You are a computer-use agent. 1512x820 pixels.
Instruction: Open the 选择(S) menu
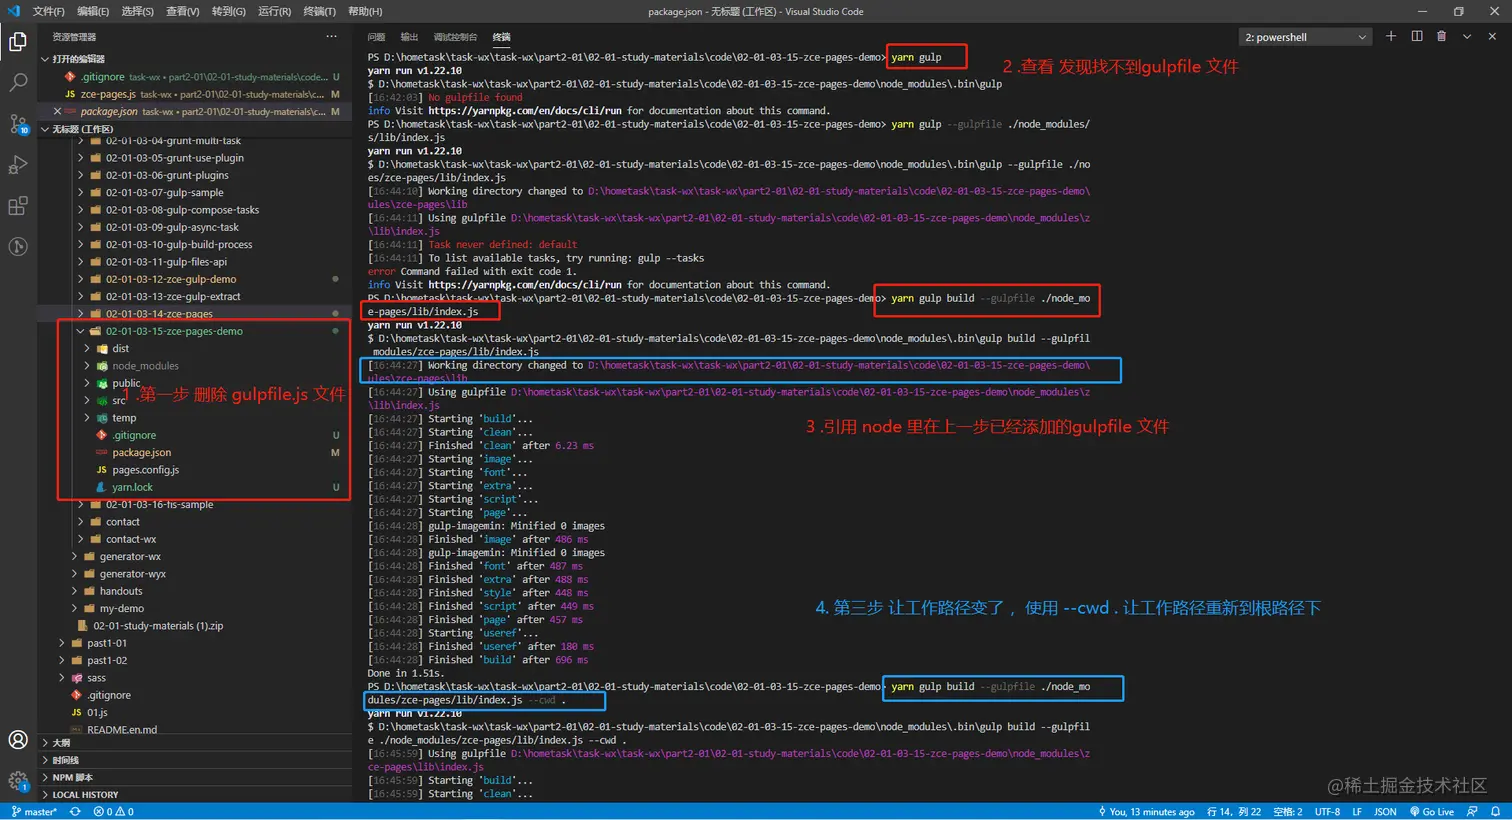tap(138, 11)
